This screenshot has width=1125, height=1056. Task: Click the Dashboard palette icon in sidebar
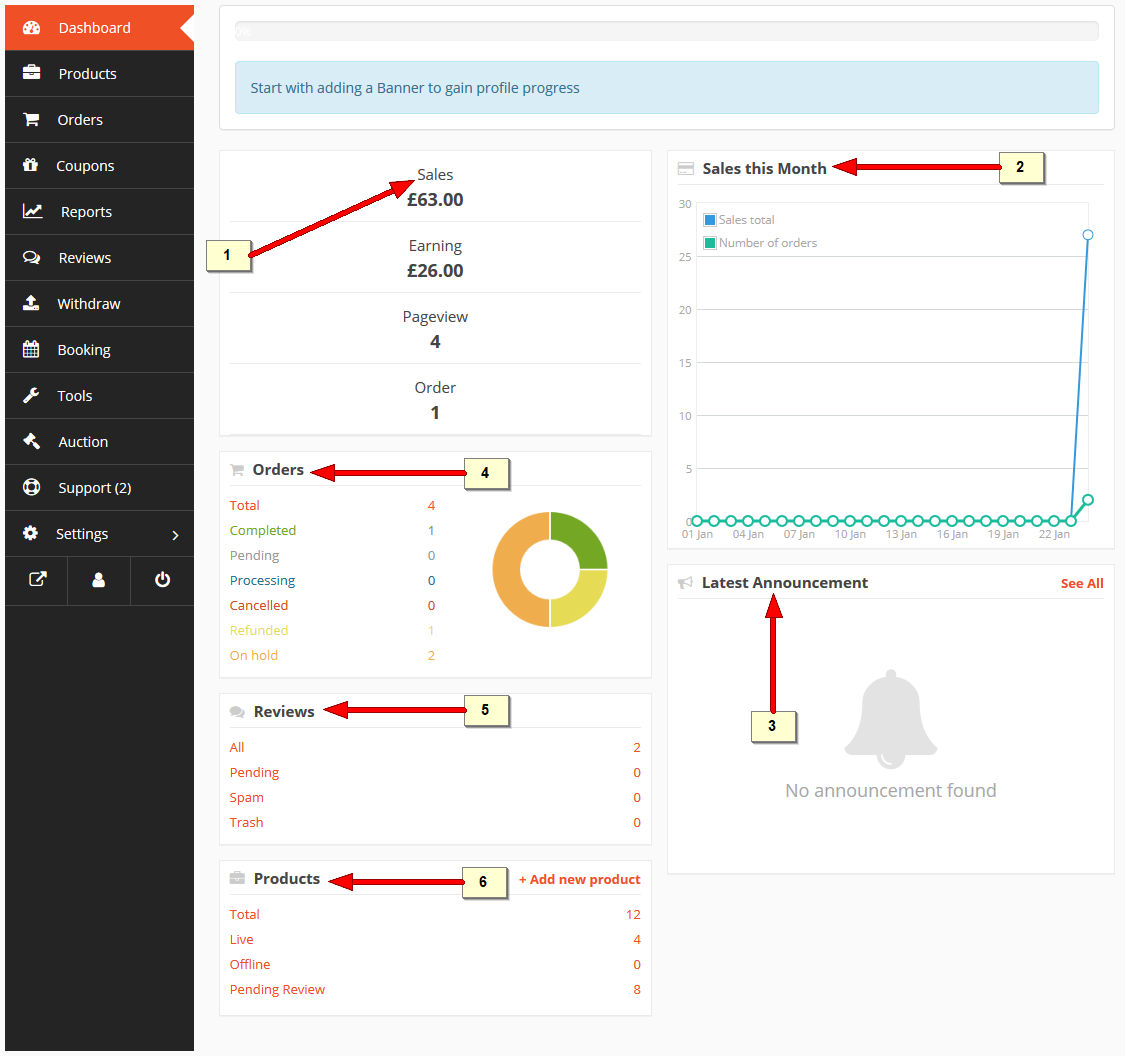32,27
